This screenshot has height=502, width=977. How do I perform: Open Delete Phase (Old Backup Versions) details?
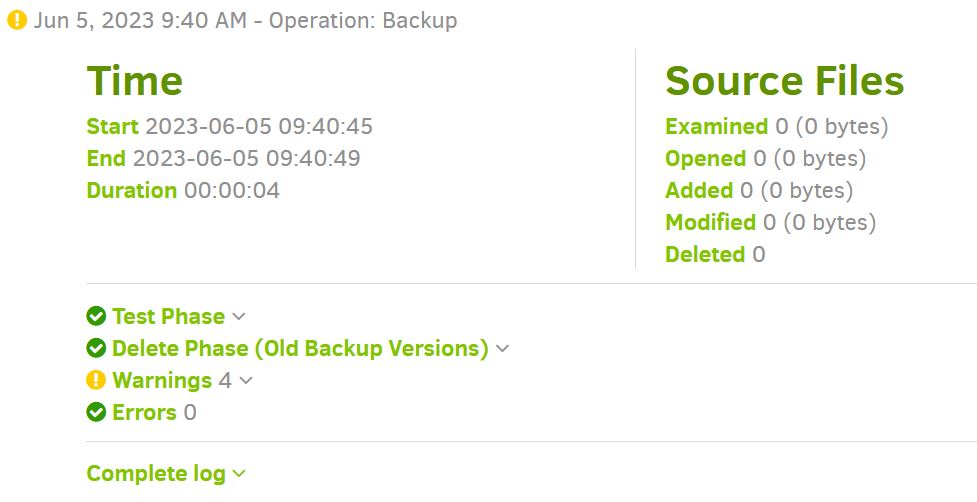tap(300, 349)
